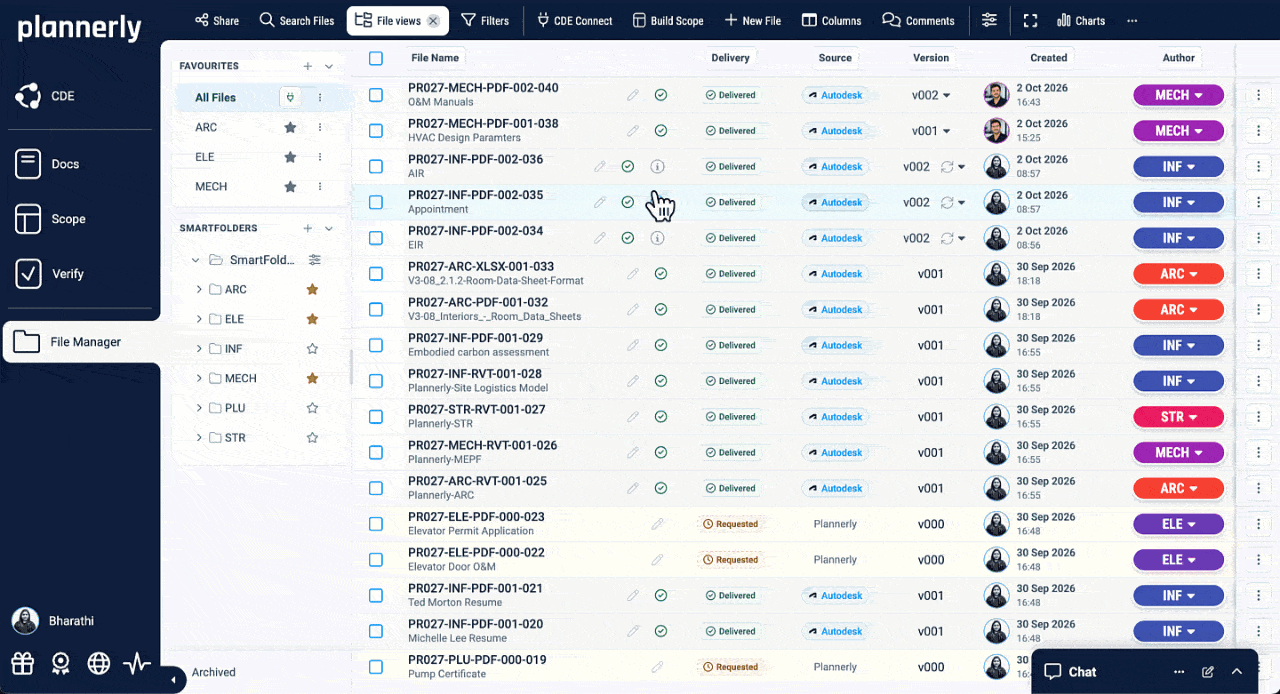
Task: Open the settings sliders toolbar icon
Action: point(989,20)
